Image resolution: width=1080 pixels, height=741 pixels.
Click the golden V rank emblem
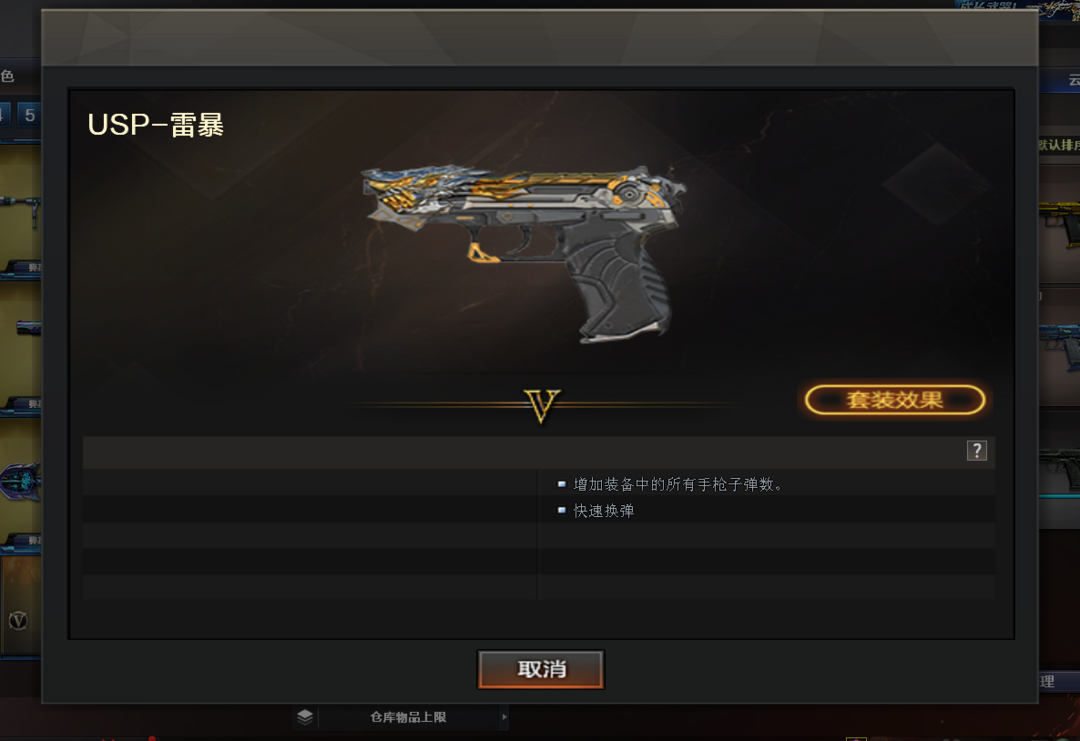(x=541, y=405)
